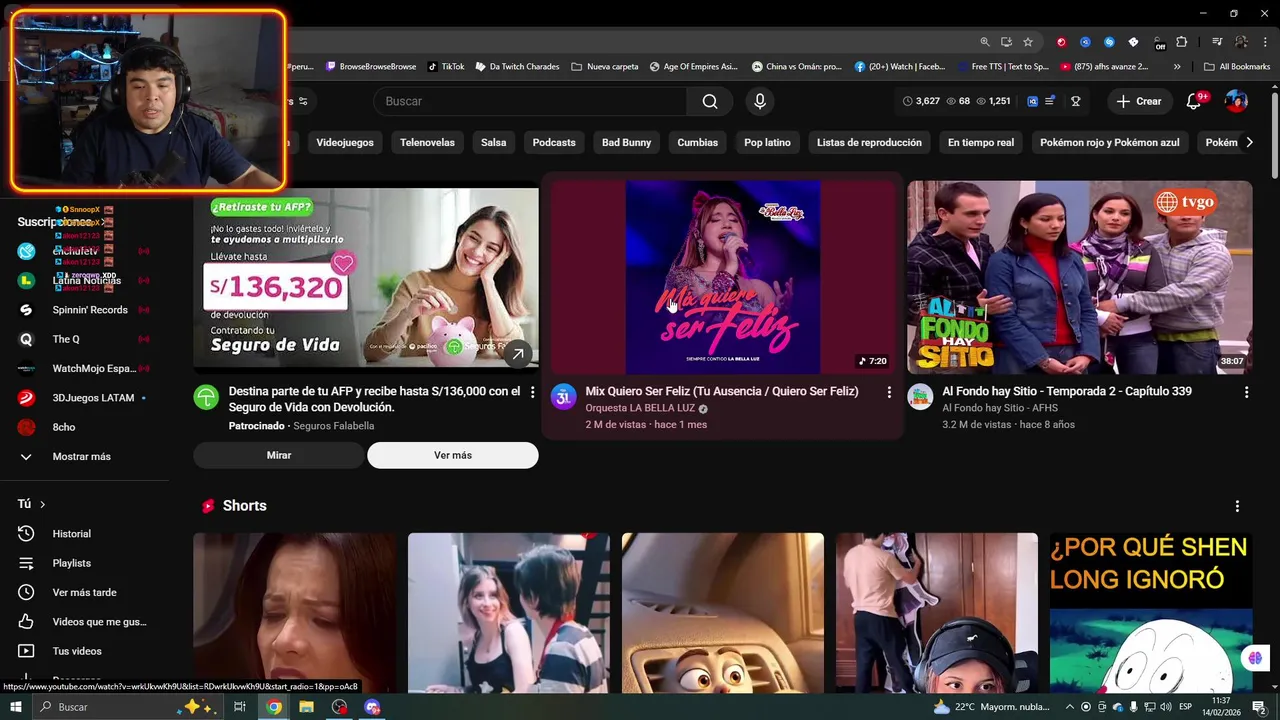Open Chrome extensions puzzle icon
Viewport: 1280px width, 720px height.
click(1182, 42)
